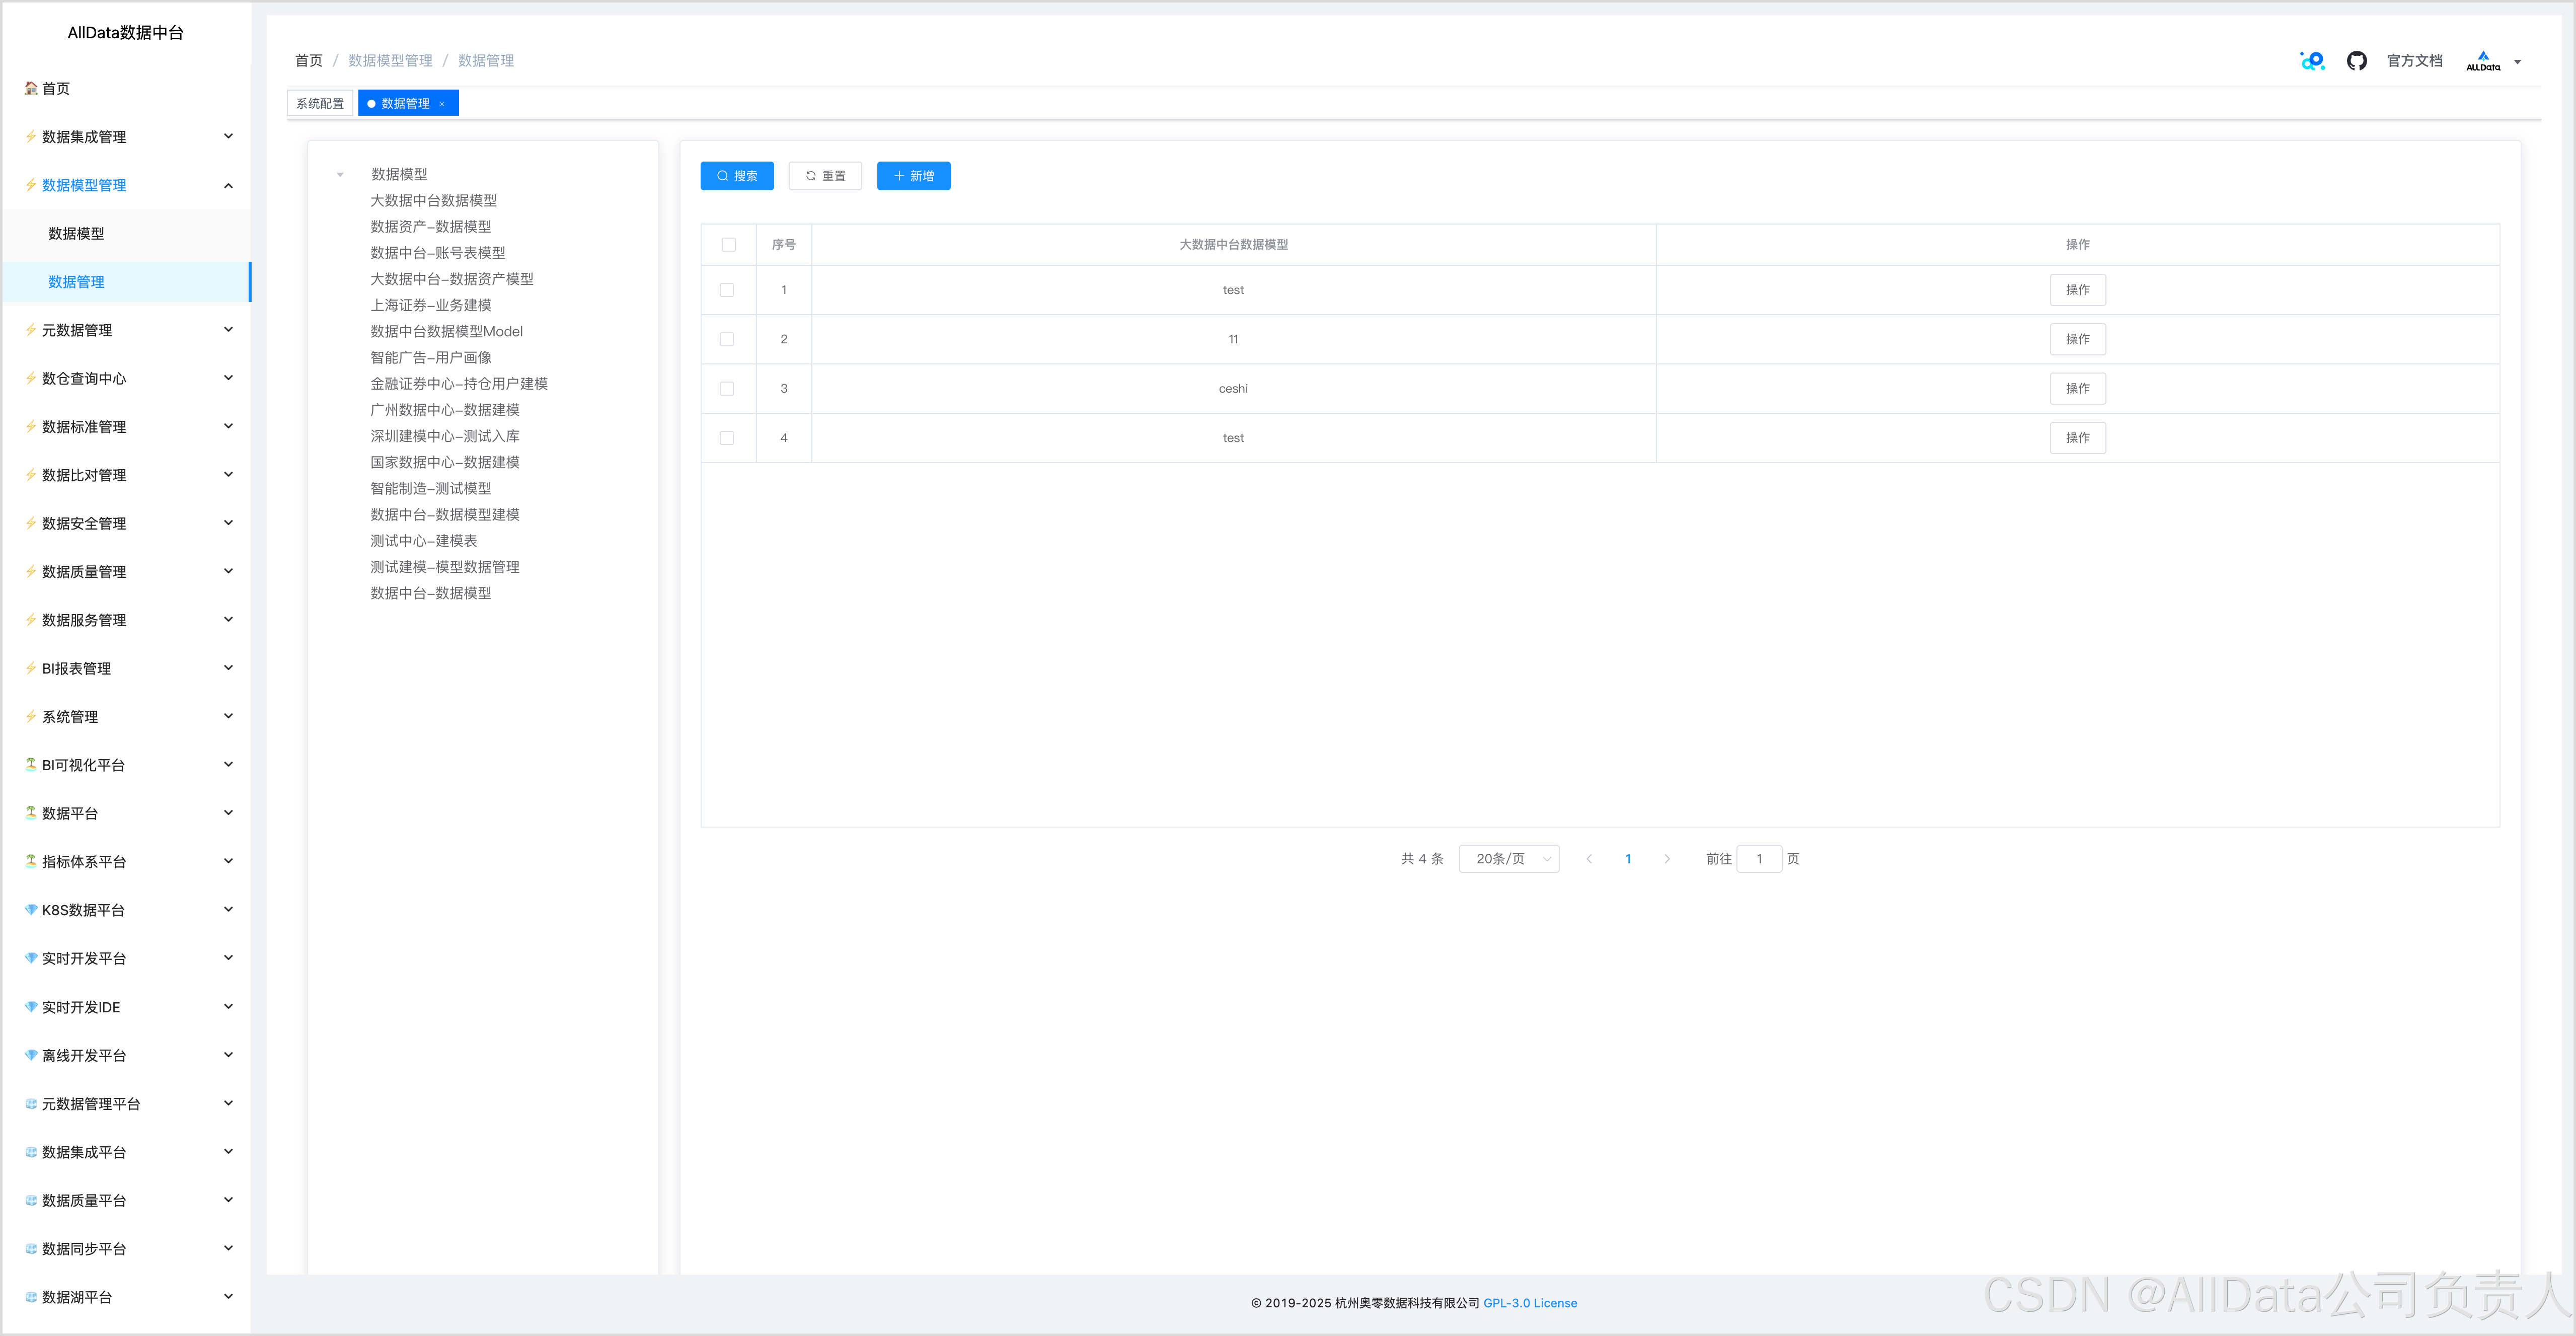Open the 20条/页 page size dropdown

[1509, 859]
